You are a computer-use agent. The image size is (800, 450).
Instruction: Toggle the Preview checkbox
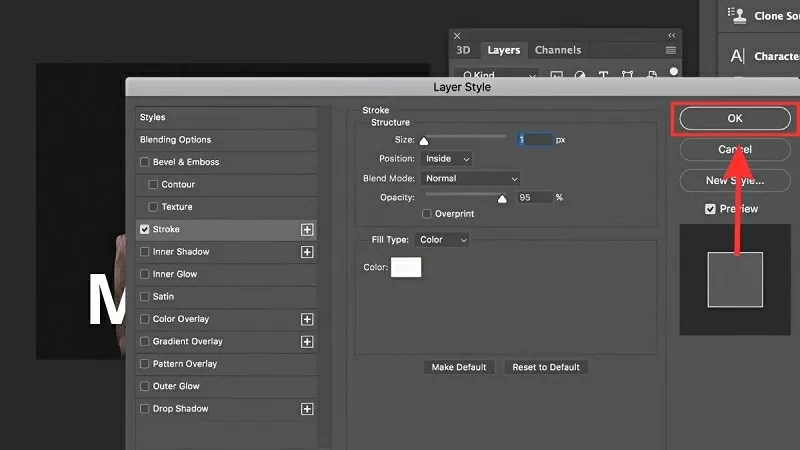[x=710, y=209]
